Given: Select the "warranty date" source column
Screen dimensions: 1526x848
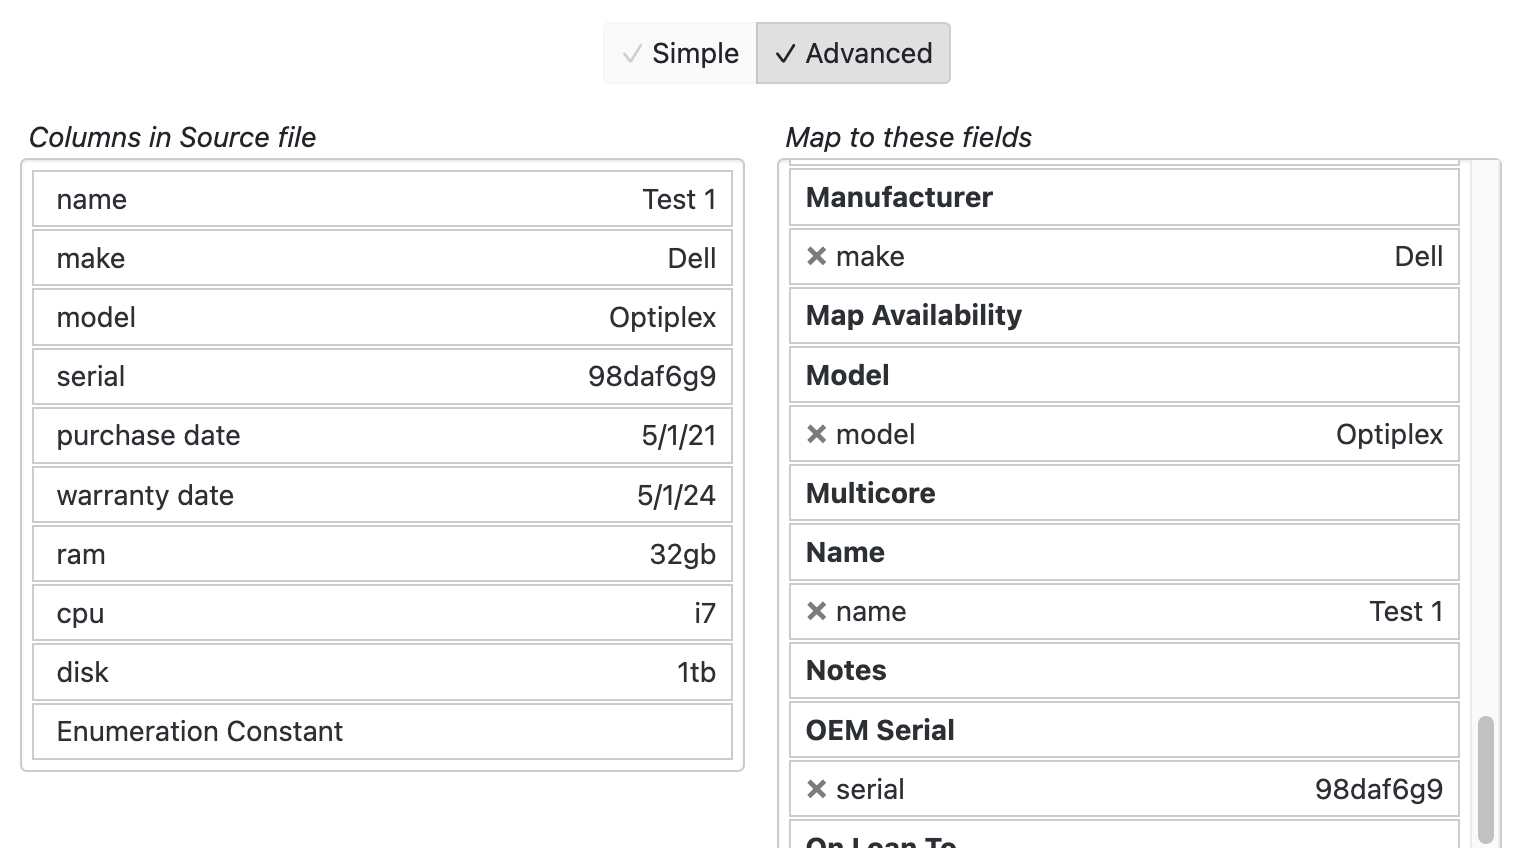Looking at the screenshot, I should pos(383,495).
